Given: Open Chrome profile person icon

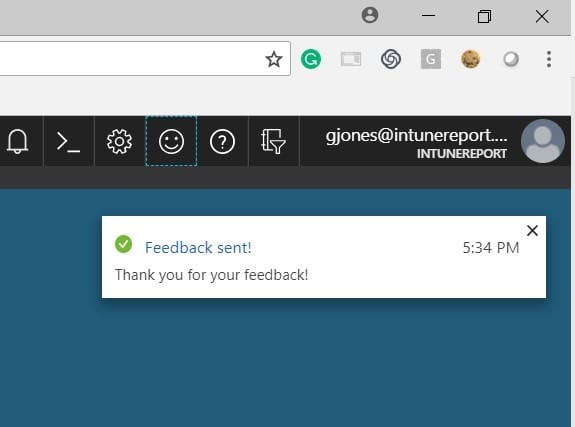Looking at the screenshot, I should 370,15.
